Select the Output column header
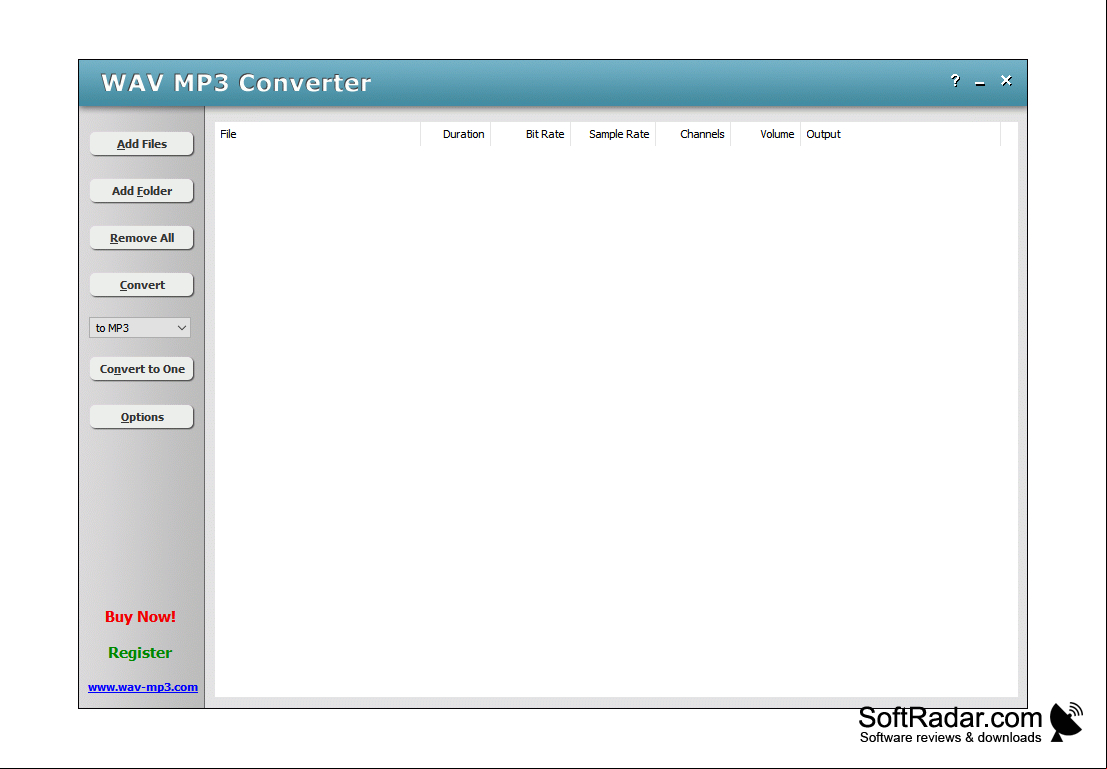The image size is (1107, 769). (901, 134)
